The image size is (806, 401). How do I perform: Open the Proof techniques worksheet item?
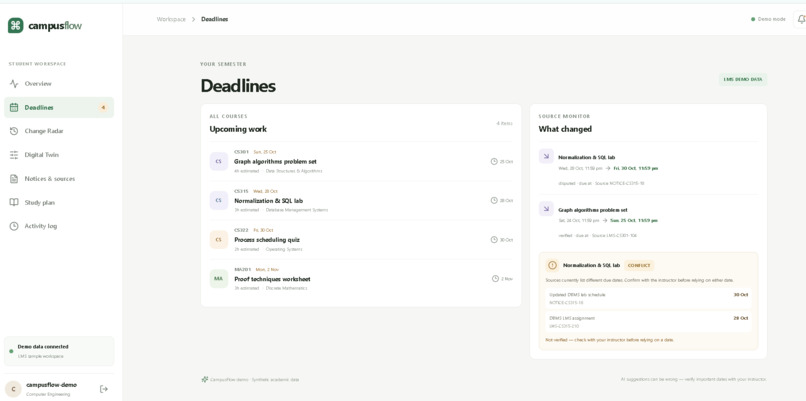(361, 279)
